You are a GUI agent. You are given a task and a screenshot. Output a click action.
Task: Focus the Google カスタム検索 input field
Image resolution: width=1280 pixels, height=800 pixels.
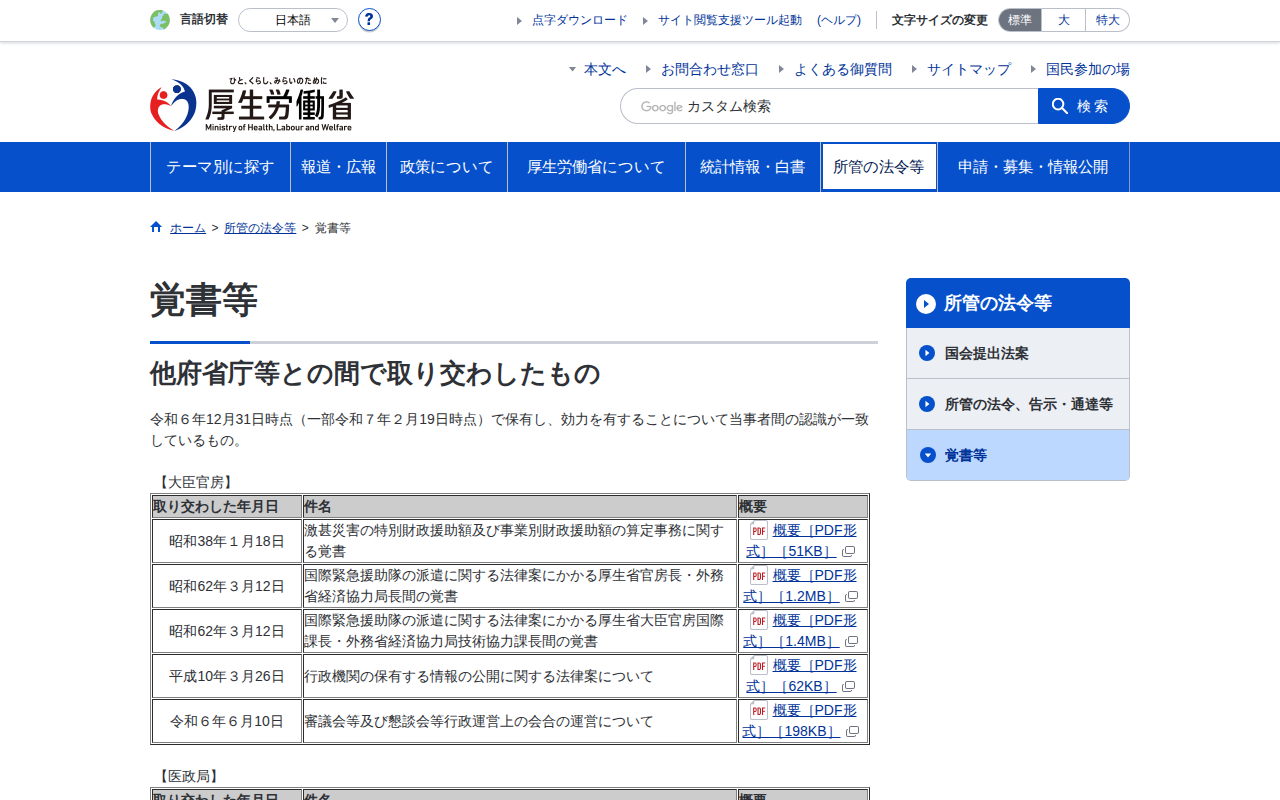(x=829, y=106)
